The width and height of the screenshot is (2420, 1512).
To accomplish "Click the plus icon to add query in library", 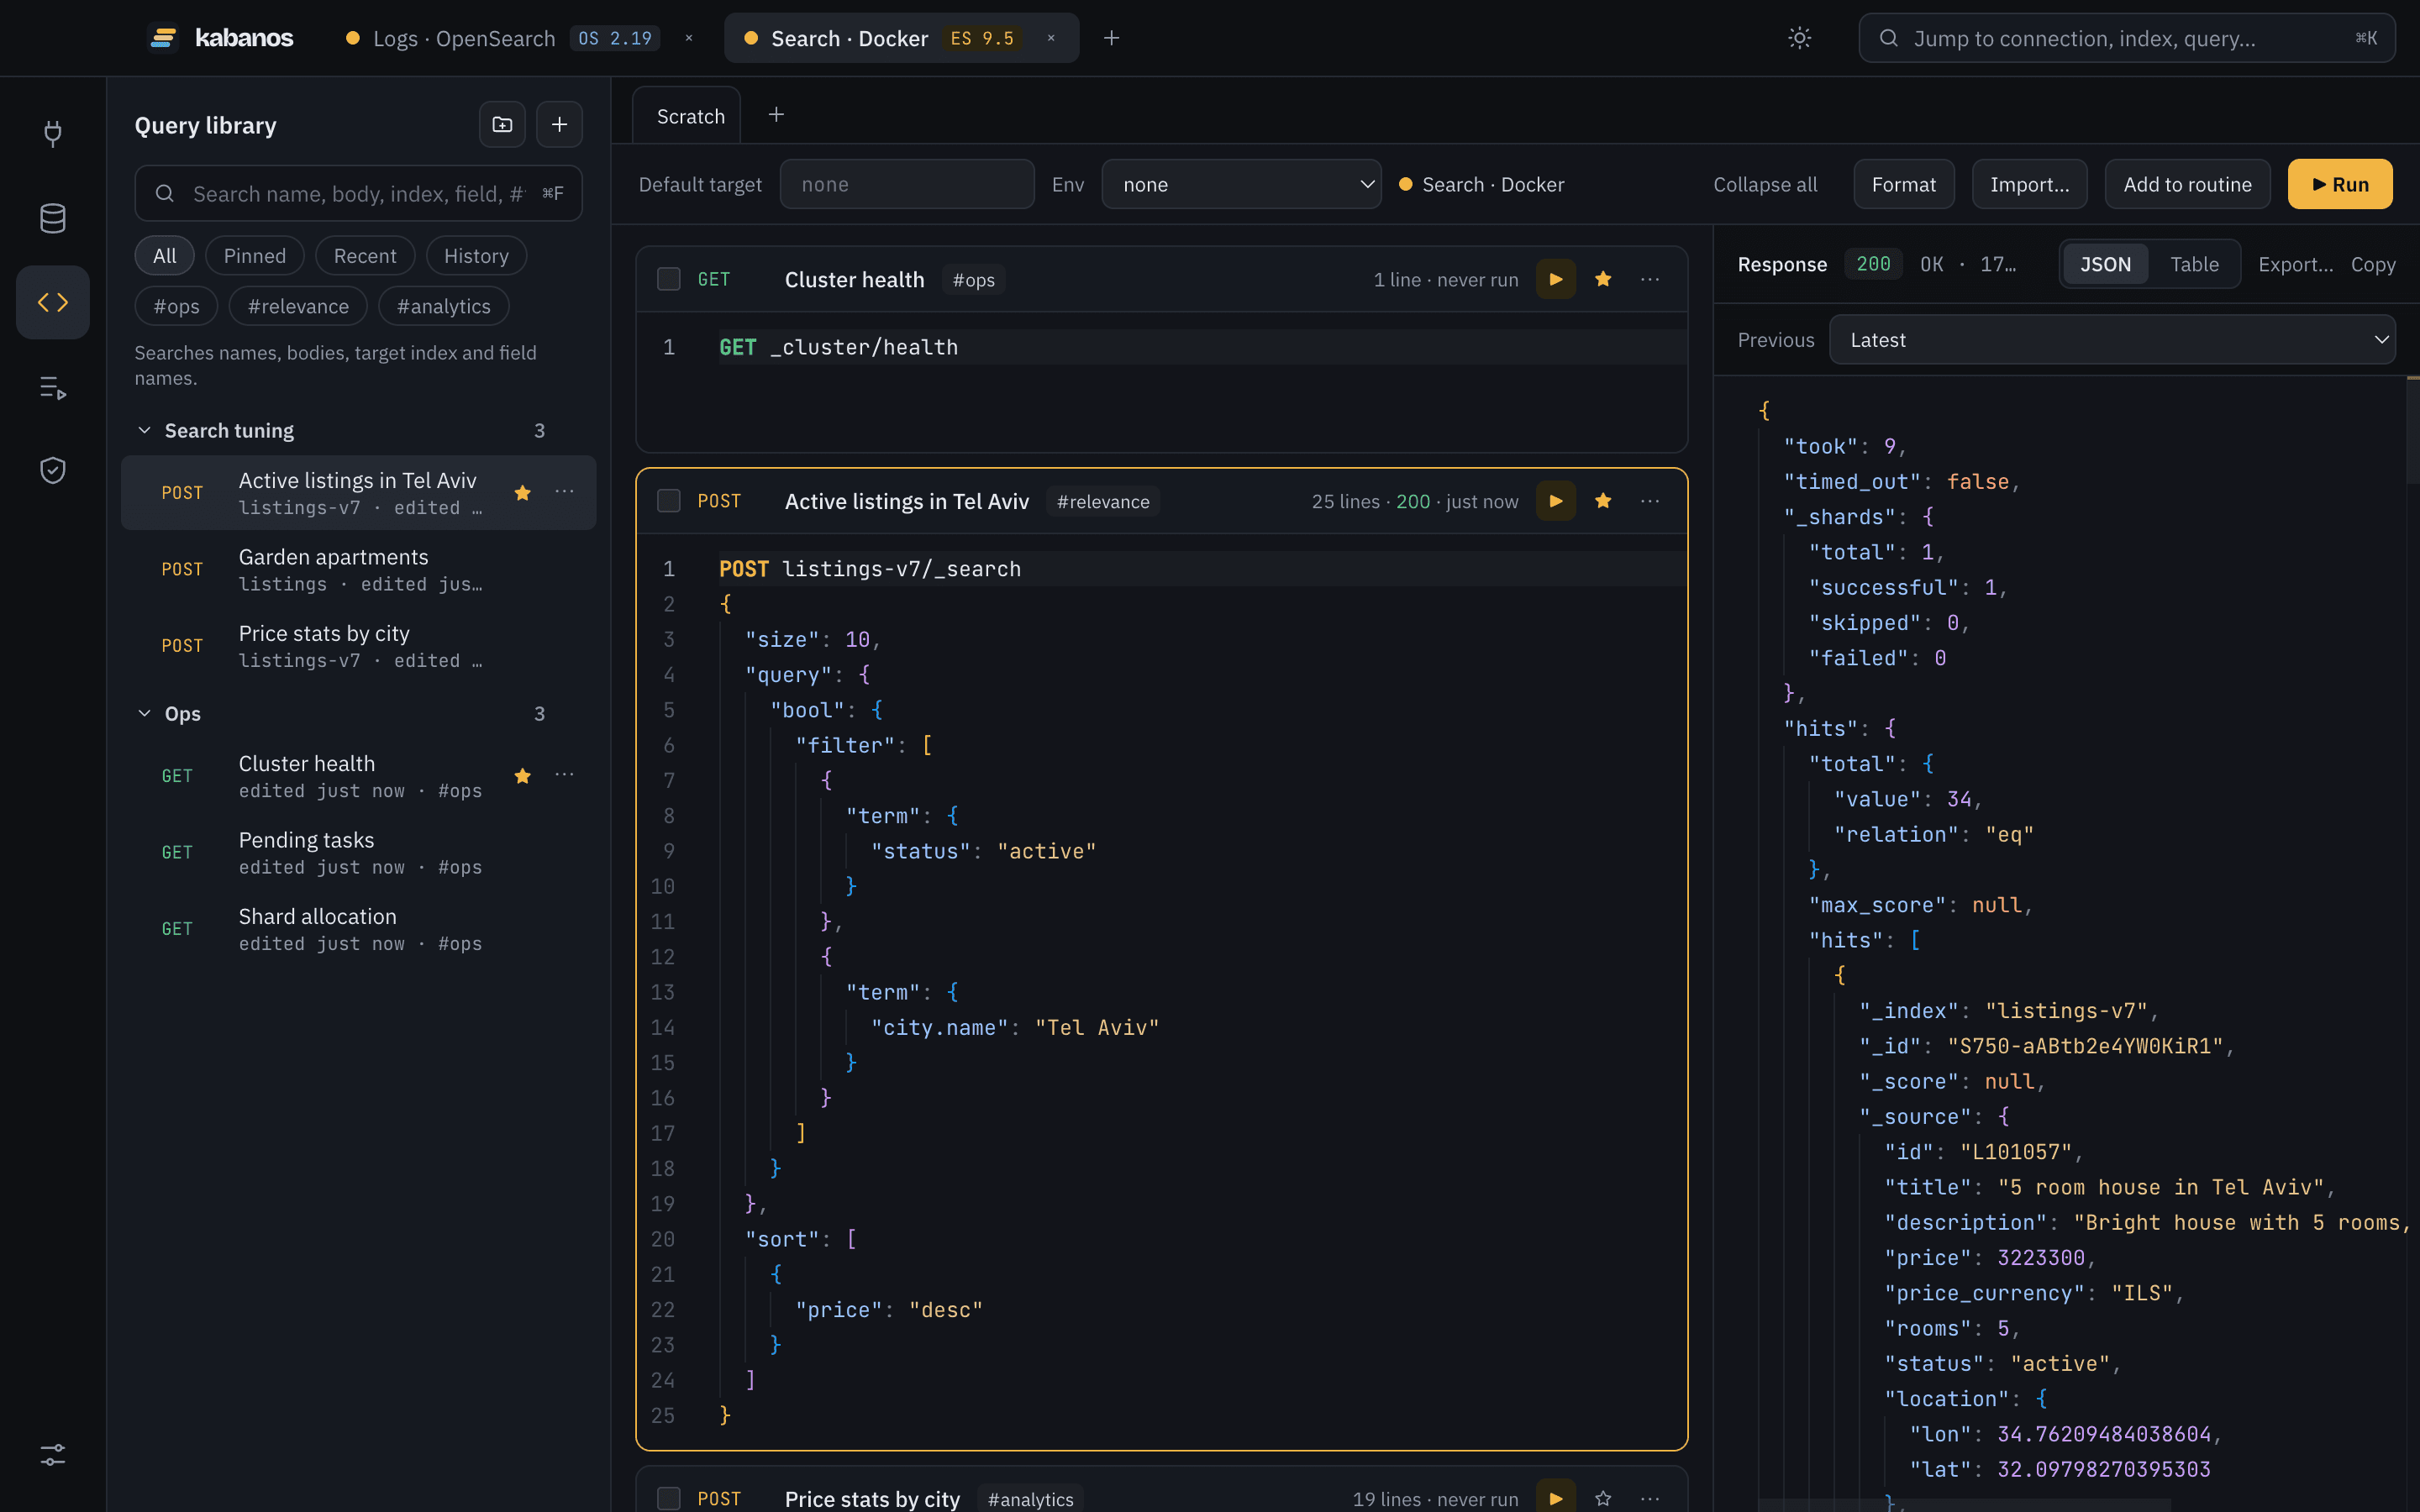I will [559, 125].
